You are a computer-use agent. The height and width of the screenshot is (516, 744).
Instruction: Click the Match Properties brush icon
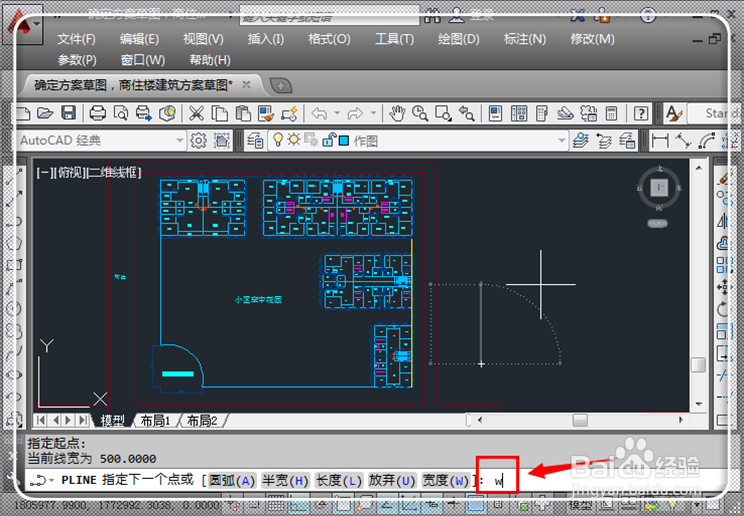pyautogui.click(x=266, y=113)
